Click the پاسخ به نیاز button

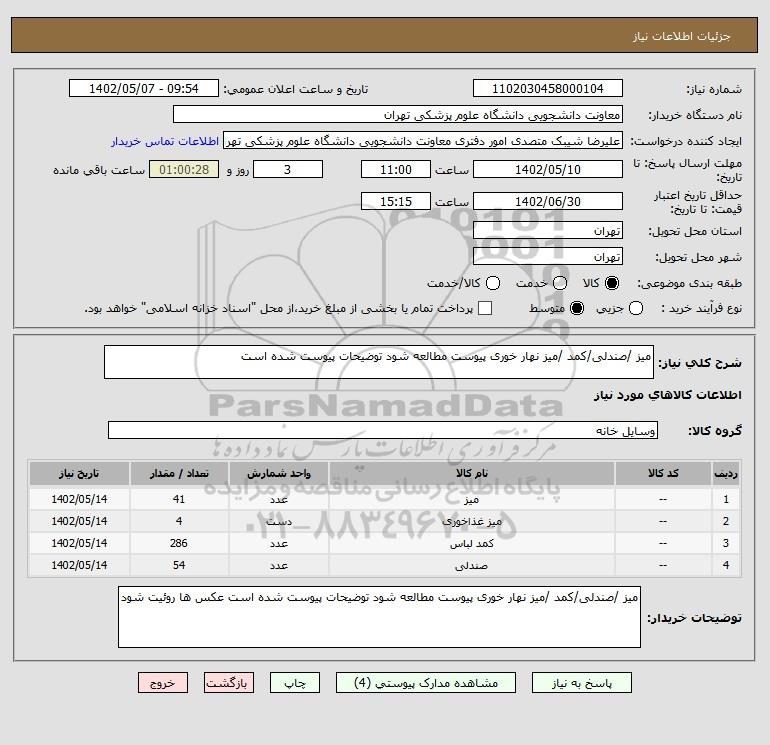click(581, 683)
